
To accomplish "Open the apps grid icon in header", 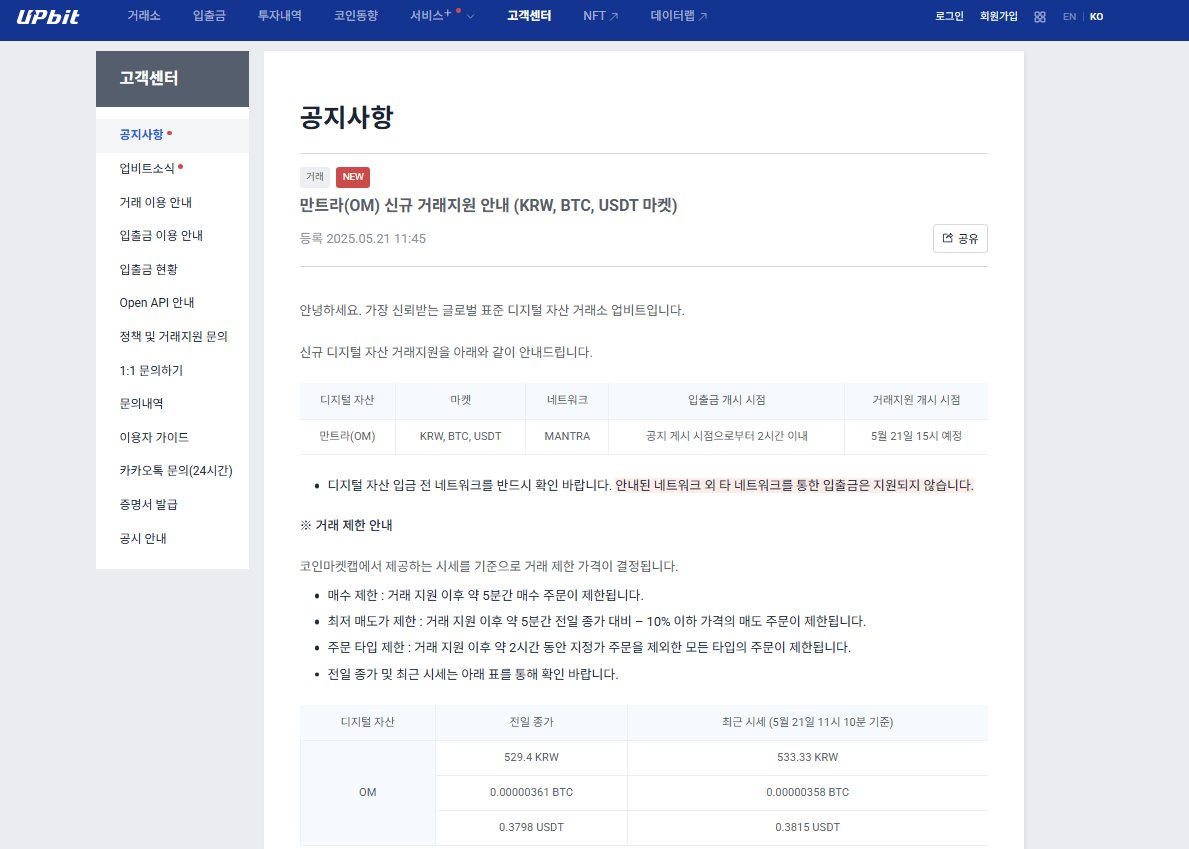I will click(x=1040, y=17).
